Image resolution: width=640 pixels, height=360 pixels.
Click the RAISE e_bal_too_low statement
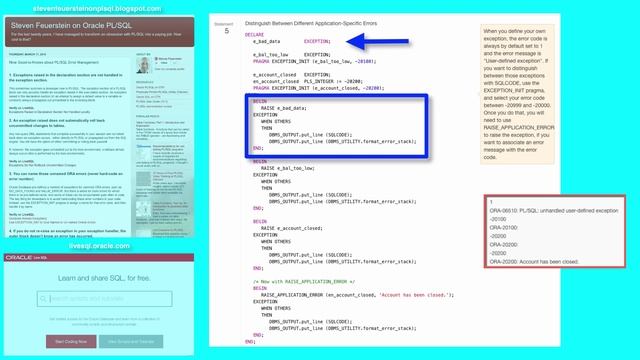[288, 168]
